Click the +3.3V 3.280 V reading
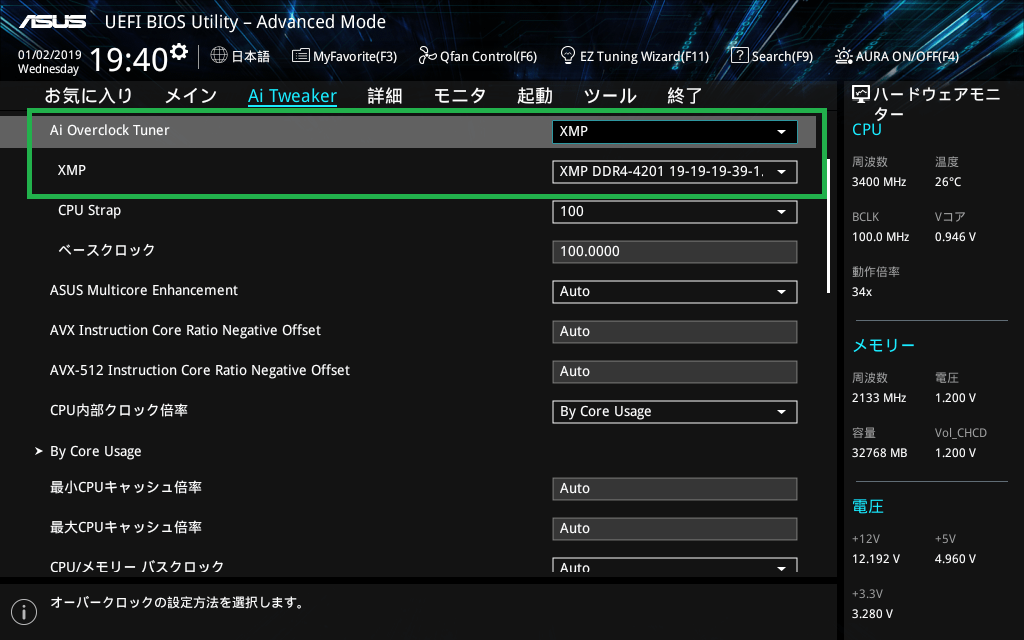The height and width of the screenshot is (640, 1024). [872, 614]
